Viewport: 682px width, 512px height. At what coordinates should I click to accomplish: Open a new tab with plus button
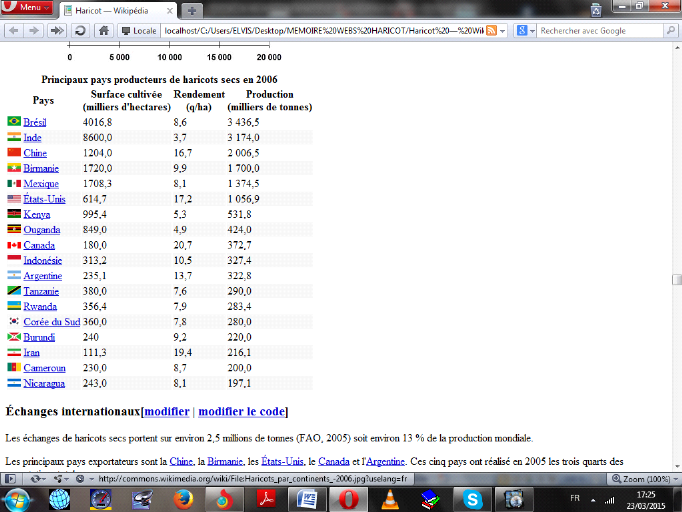(x=192, y=11)
